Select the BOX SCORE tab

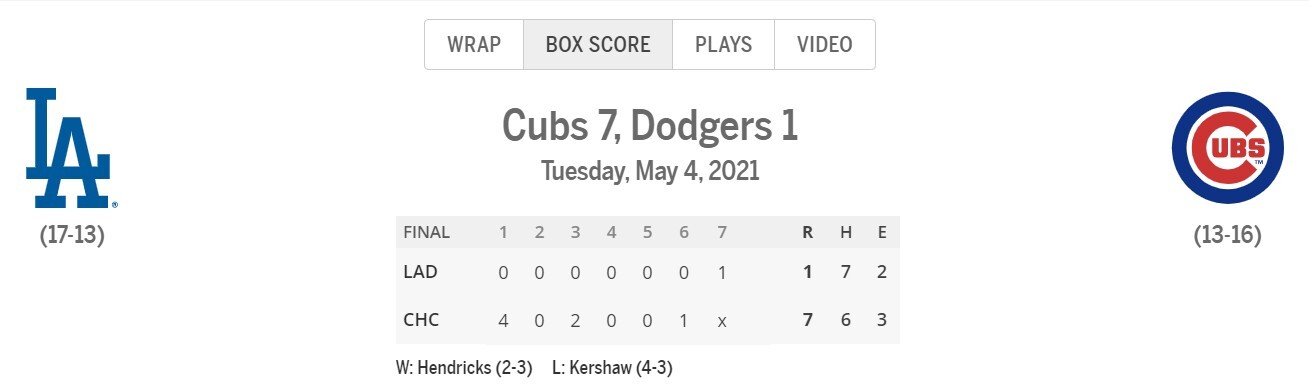coord(598,45)
